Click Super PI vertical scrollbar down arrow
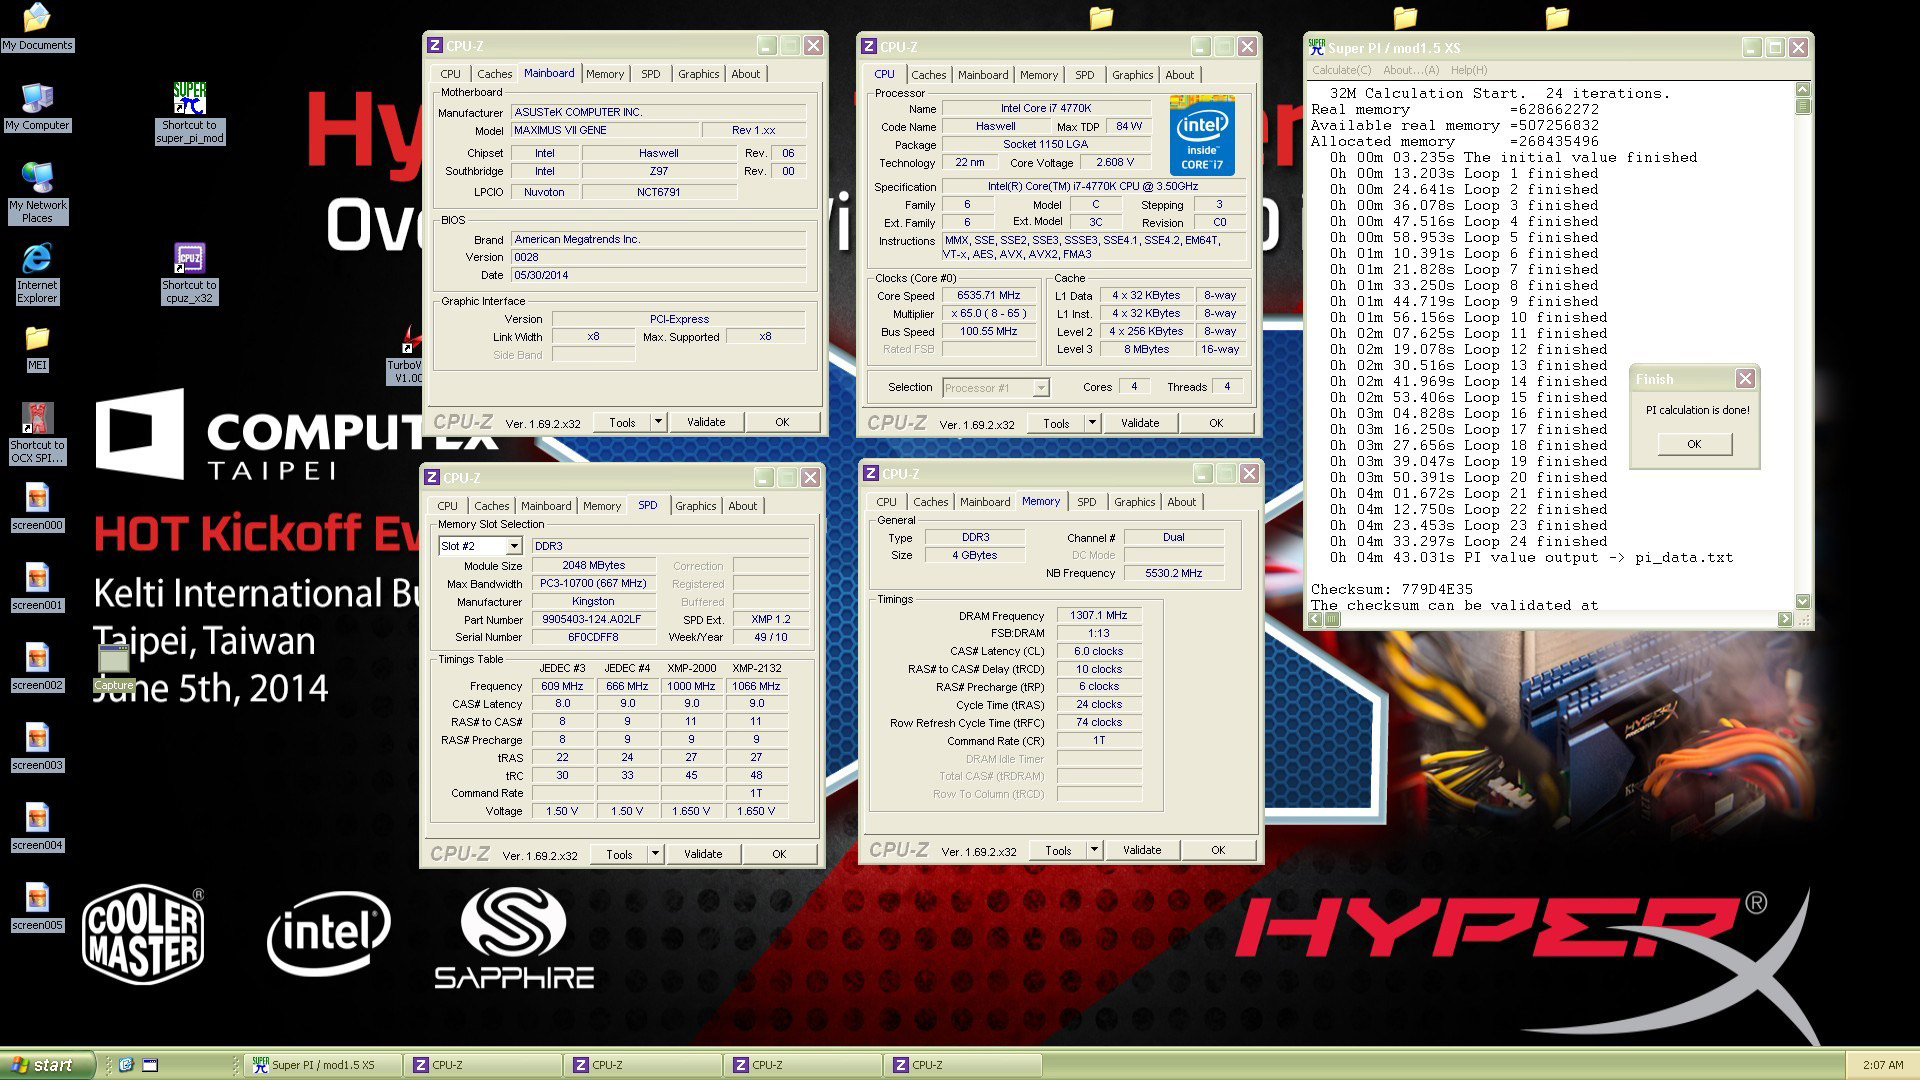Image resolution: width=1920 pixels, height=1080 pixels. (x=1802, y=602)
